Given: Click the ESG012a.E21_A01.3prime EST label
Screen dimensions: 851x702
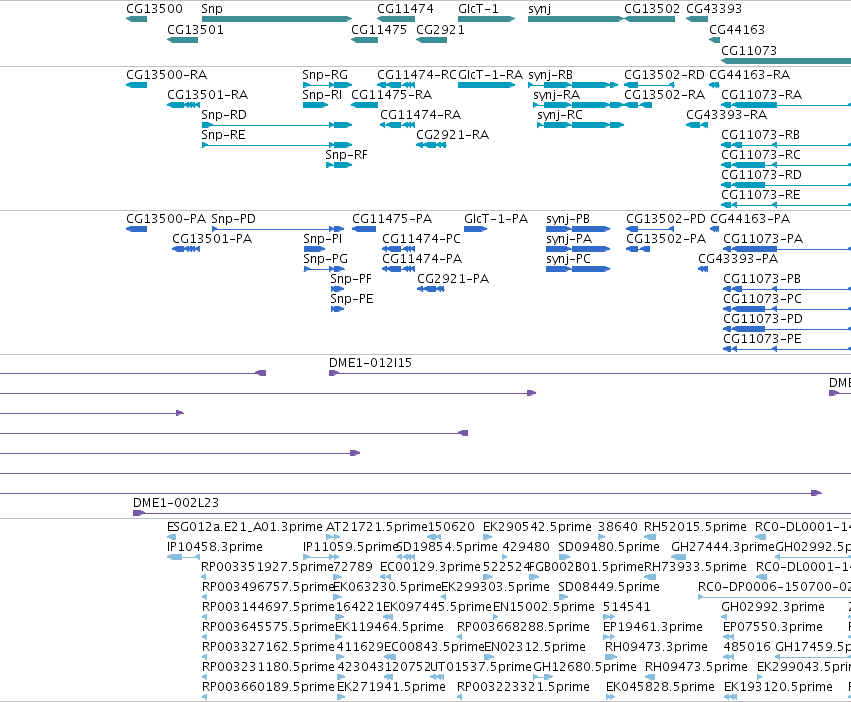Looking at the screenshot, I should point(245,527).
